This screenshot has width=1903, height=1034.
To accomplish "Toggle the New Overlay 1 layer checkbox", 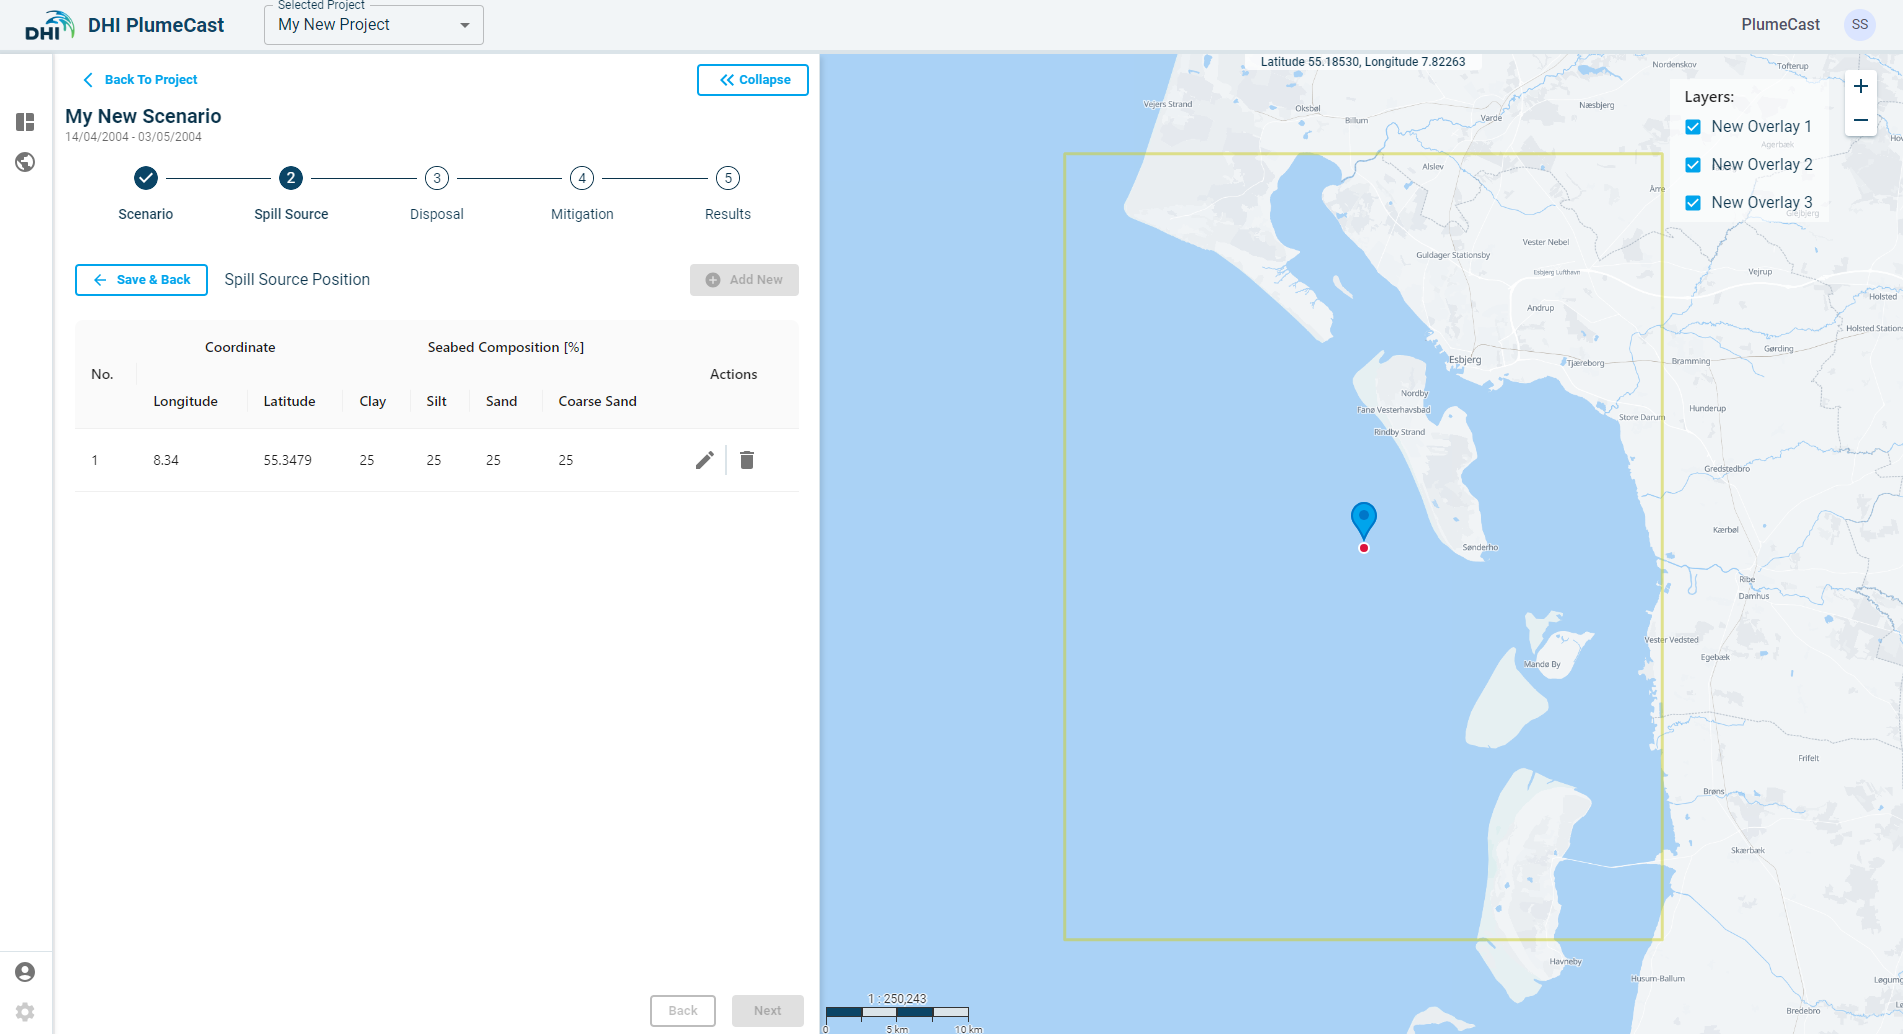I will [x=1693, y=127].
